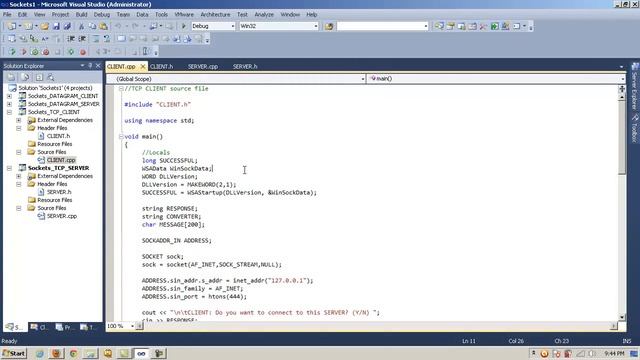
Task: Click the Copy icon in the toolbar
Action: pos(92,26)
